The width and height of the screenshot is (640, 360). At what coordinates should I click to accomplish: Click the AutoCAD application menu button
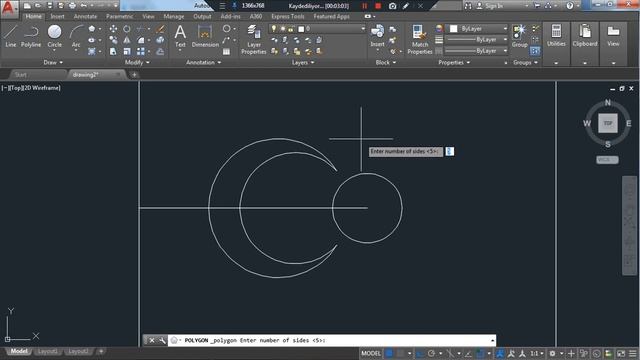[8, 8]
